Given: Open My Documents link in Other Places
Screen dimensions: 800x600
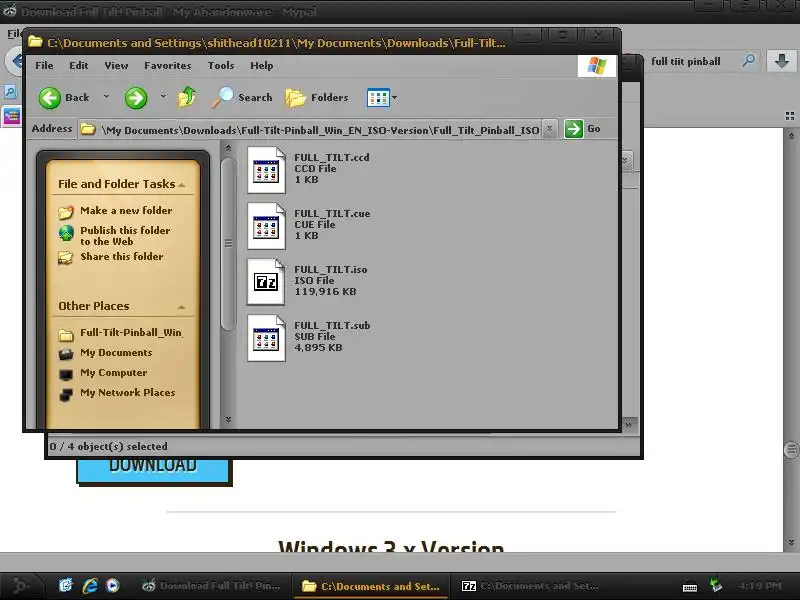Looking at the screenshot, I should 116,353.
